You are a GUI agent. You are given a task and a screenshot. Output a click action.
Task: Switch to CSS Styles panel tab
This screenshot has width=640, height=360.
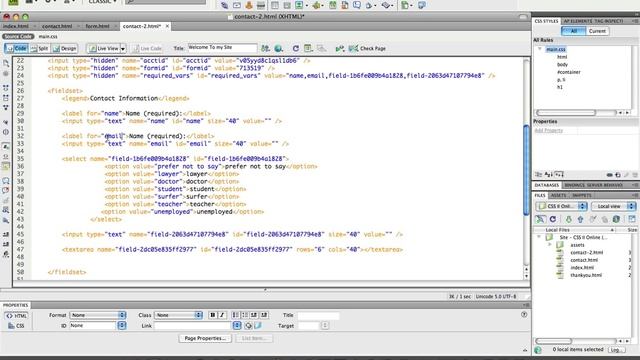click(546, 21)
